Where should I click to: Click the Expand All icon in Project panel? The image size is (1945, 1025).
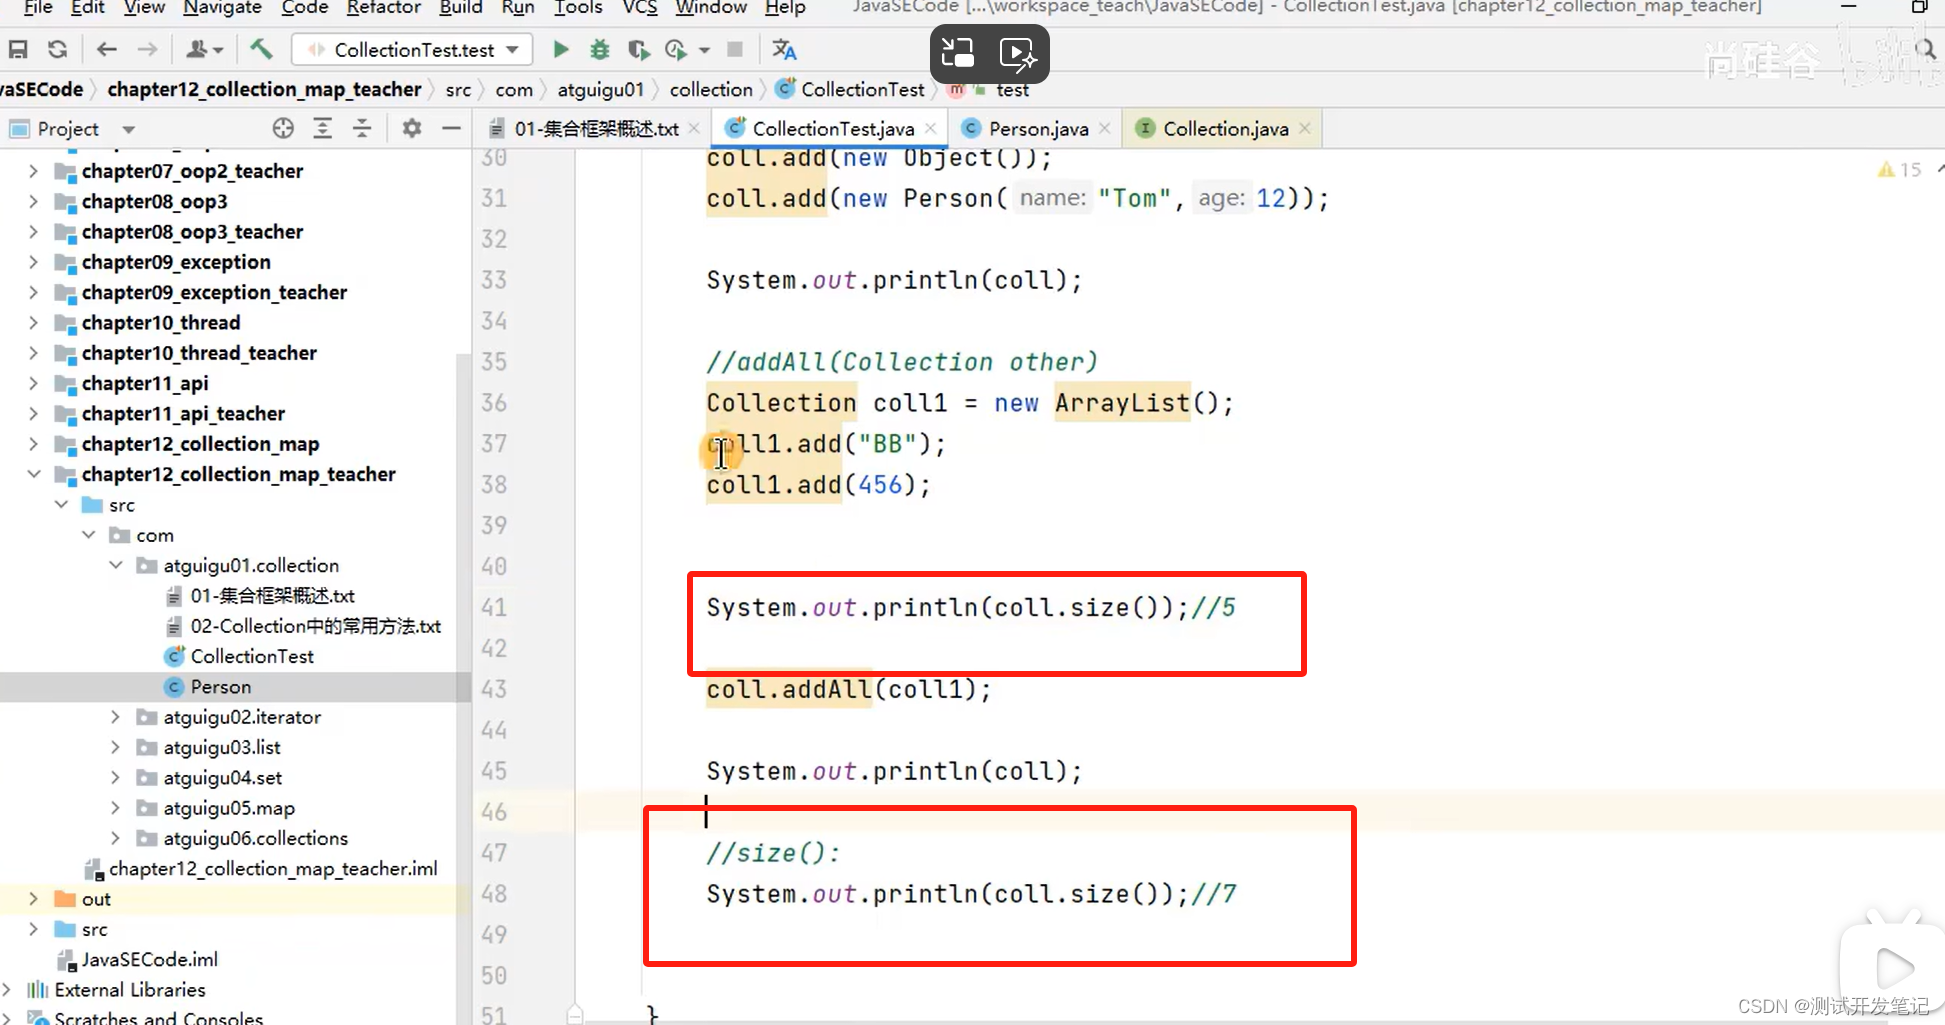coord(322,128)
